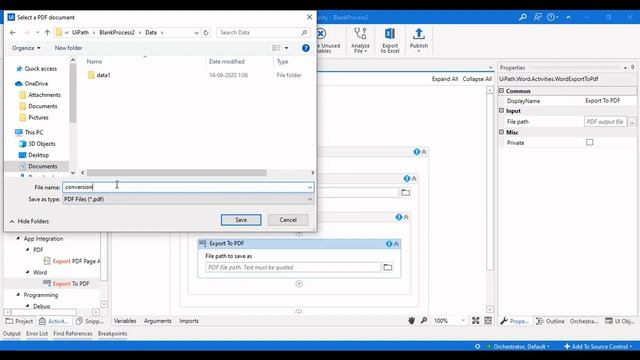The height and width of the screenshot is (360, 640).
Task: Open the view options dropdown arrow
Action: pyautogui.click(x=286, y=48)
